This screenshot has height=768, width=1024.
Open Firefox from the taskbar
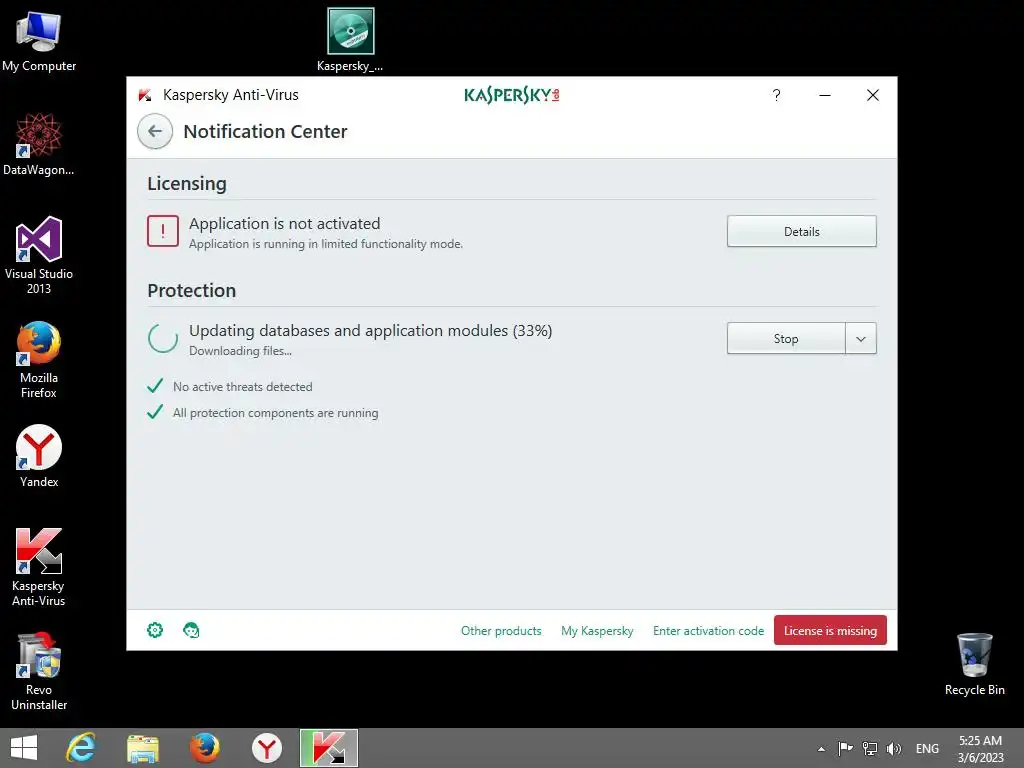click(204, 748)
